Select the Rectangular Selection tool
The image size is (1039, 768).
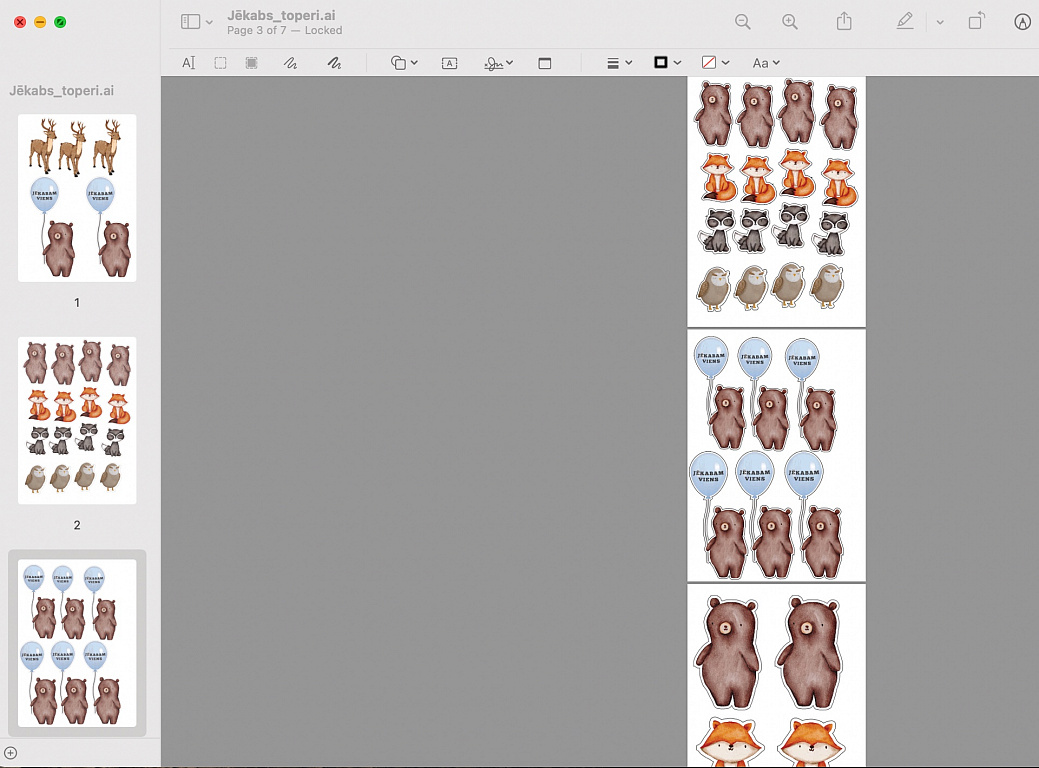(x=220, y=63)
